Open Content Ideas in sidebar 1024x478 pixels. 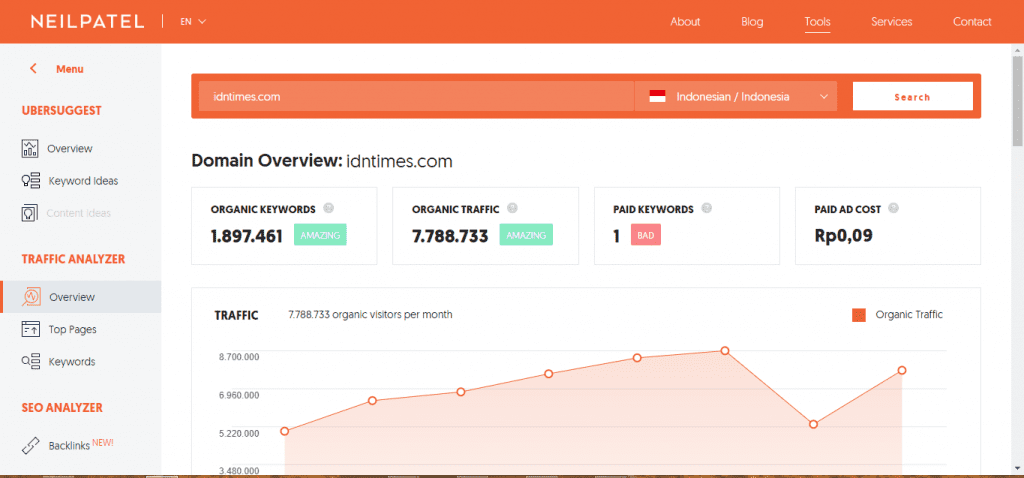[x=78, y=213]
